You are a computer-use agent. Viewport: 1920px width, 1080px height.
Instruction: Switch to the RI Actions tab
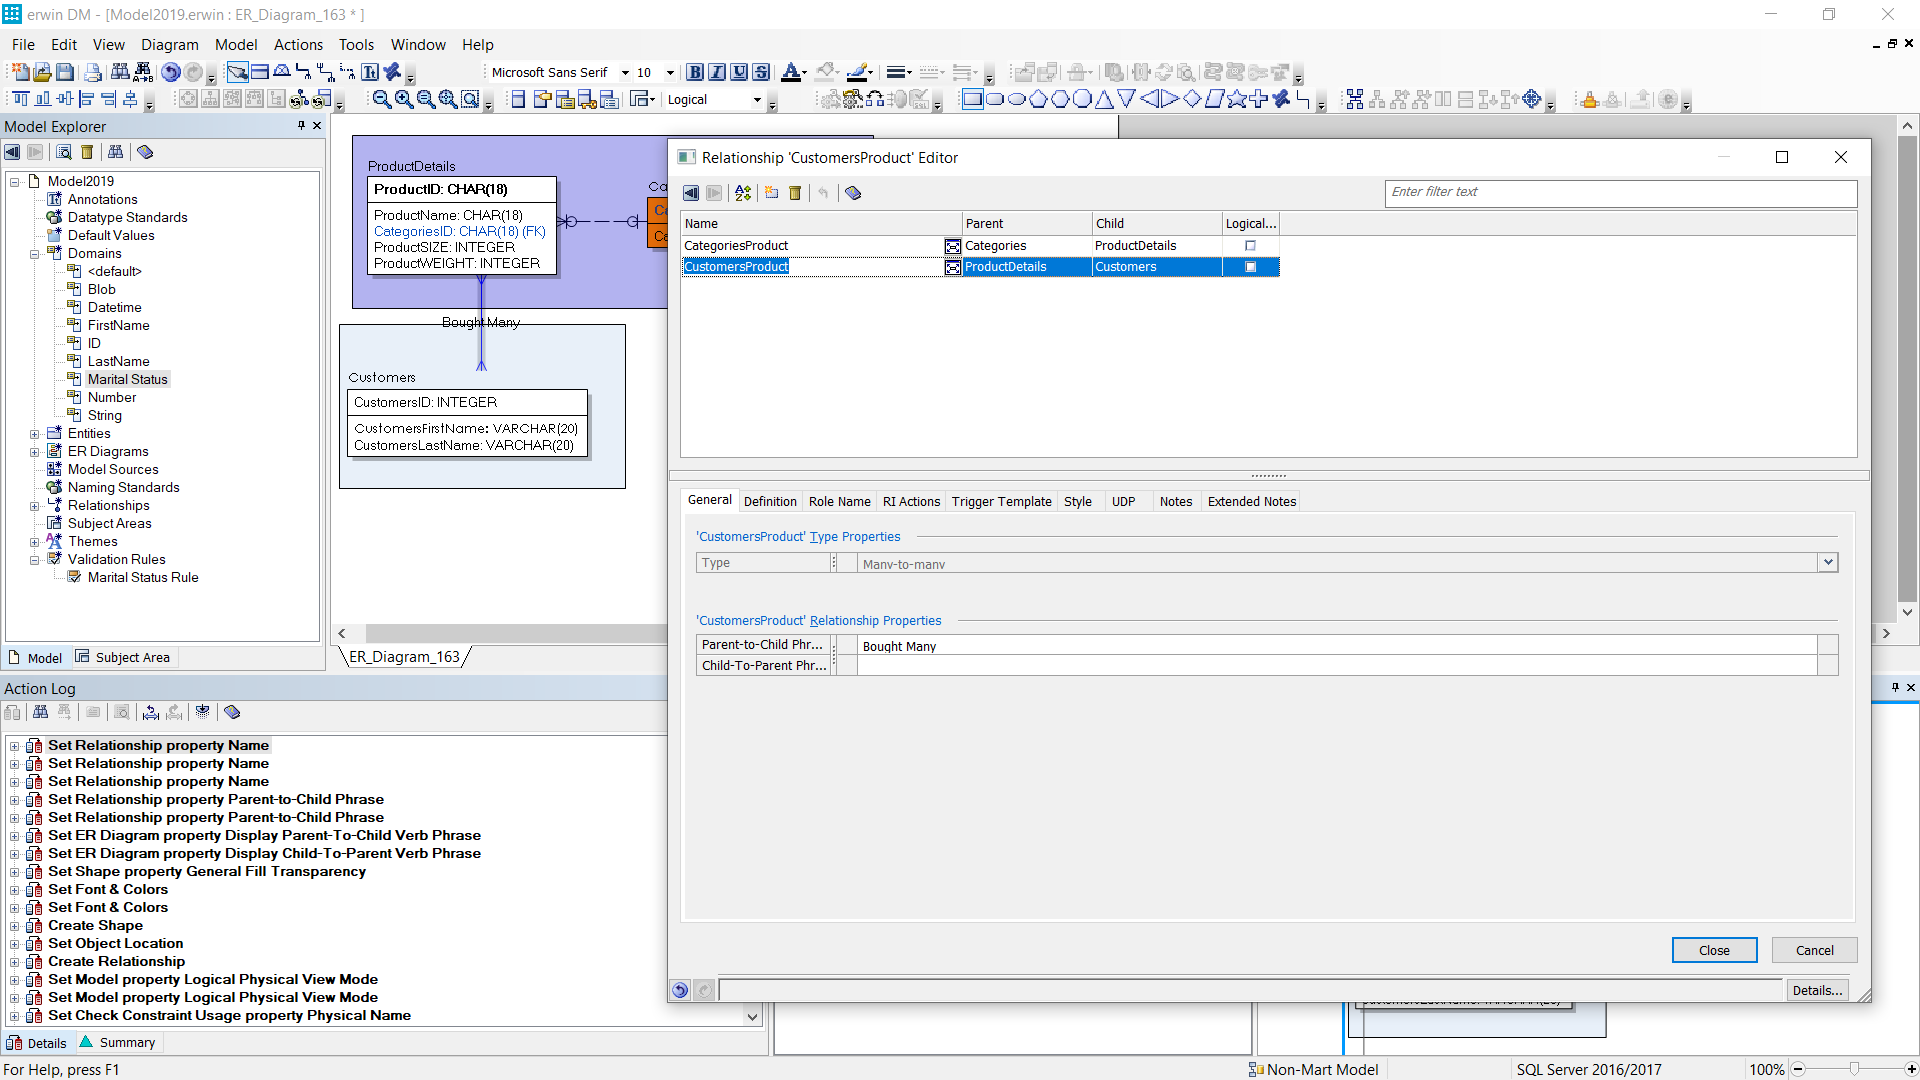click(x=911, y=501)
